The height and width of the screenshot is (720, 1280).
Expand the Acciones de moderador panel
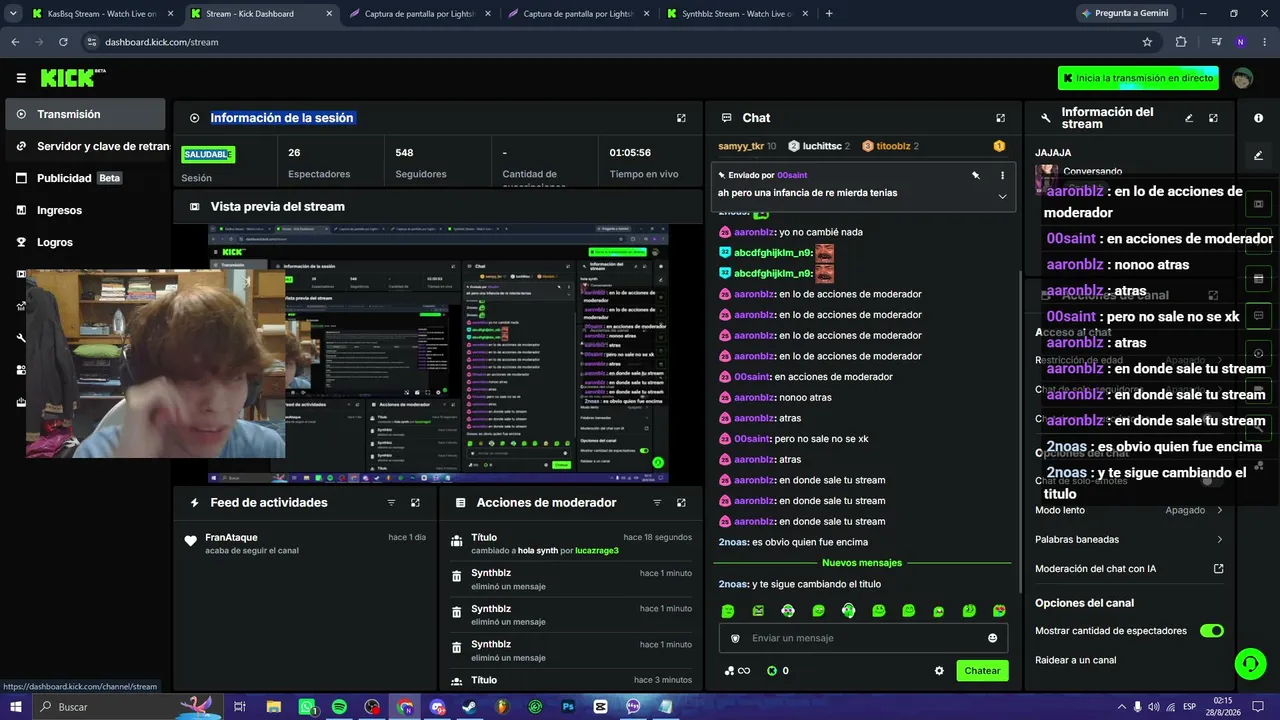(x=681, y=503)
